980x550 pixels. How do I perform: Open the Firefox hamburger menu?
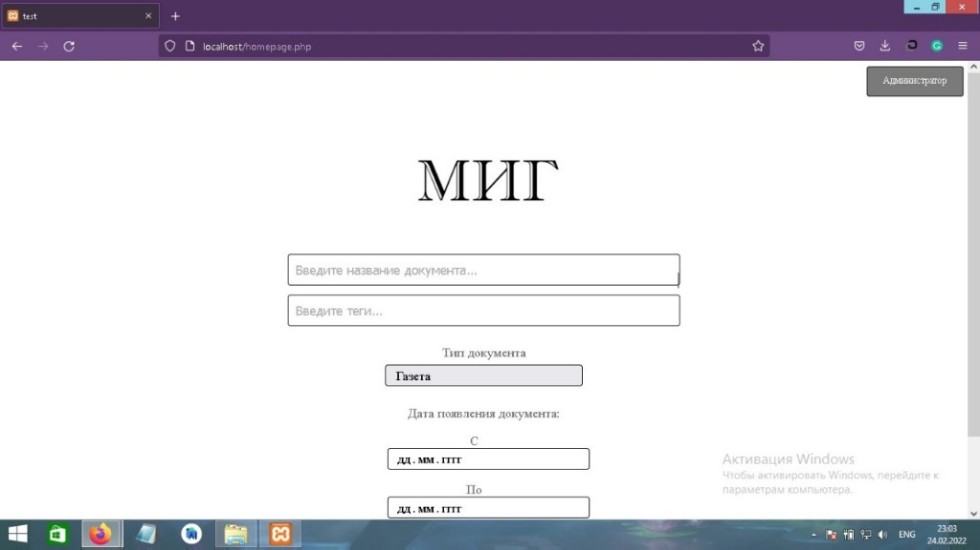point(962,46)
